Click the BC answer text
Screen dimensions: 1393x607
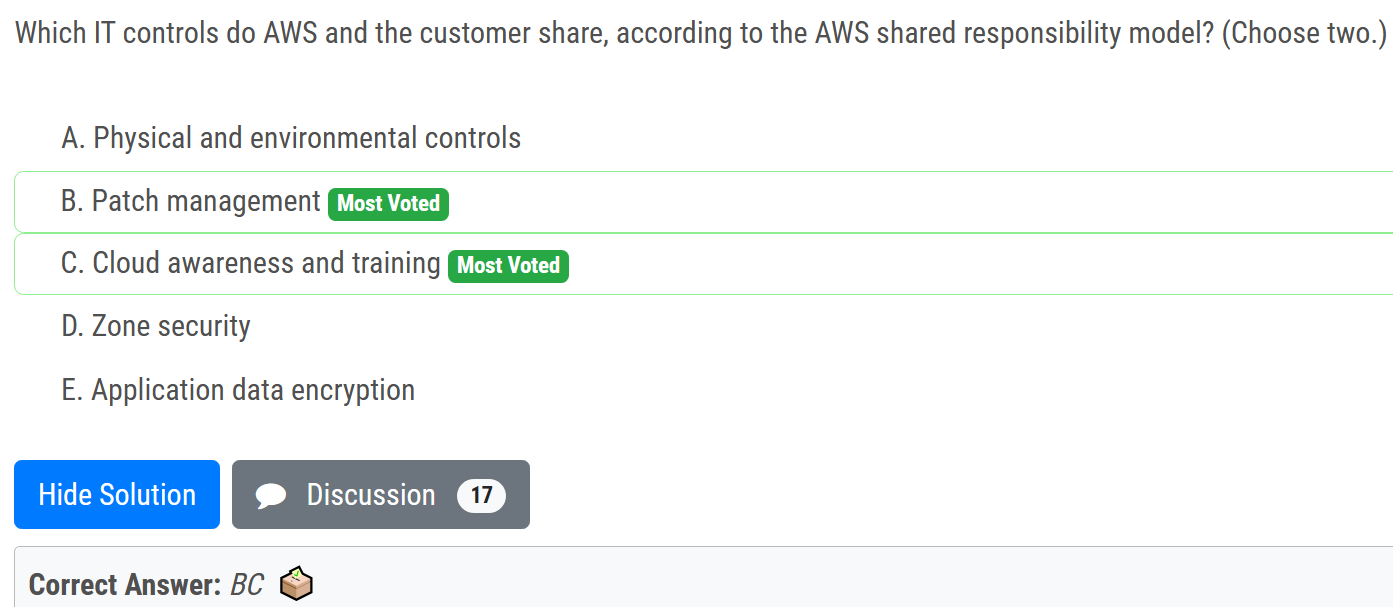[246, 584]
